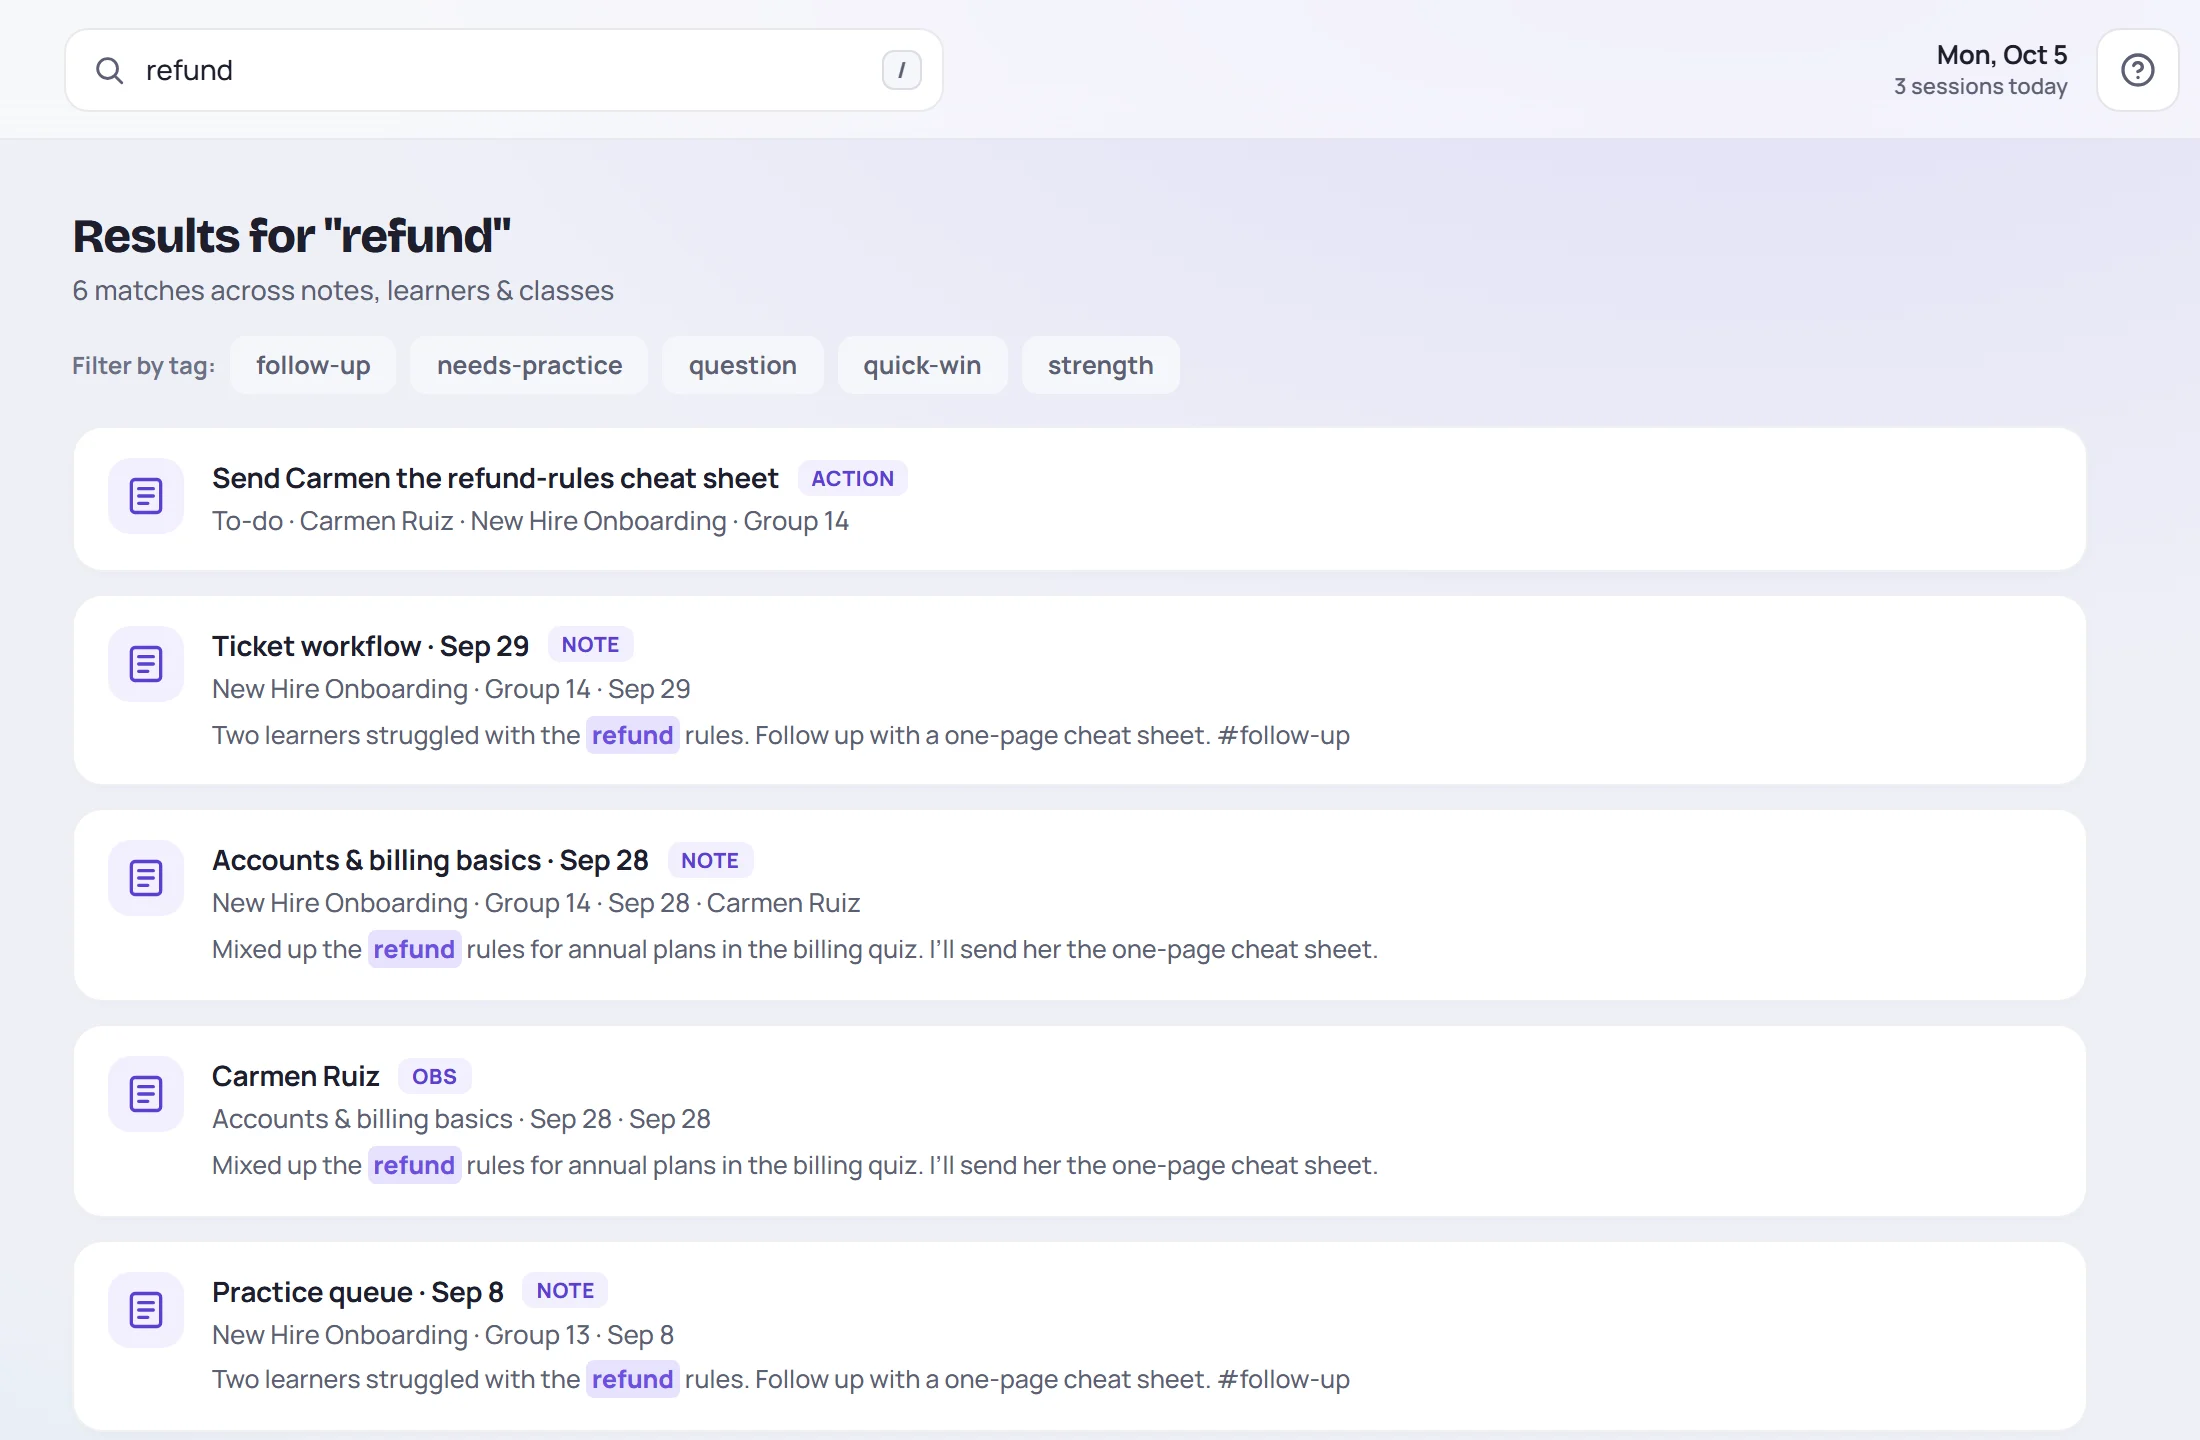Click '6 matches across notes, learners & classes'
2200x1440 pixels.
click(x=343, y=290)
